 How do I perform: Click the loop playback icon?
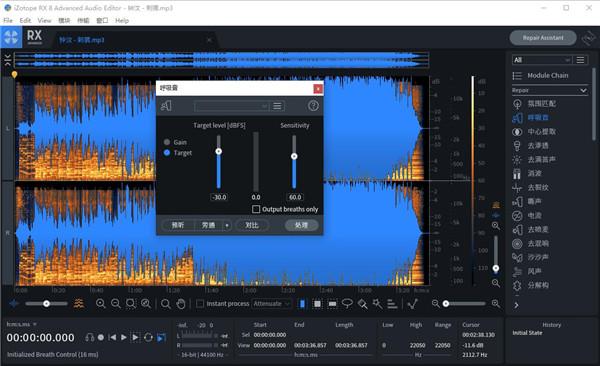[148, 337]
